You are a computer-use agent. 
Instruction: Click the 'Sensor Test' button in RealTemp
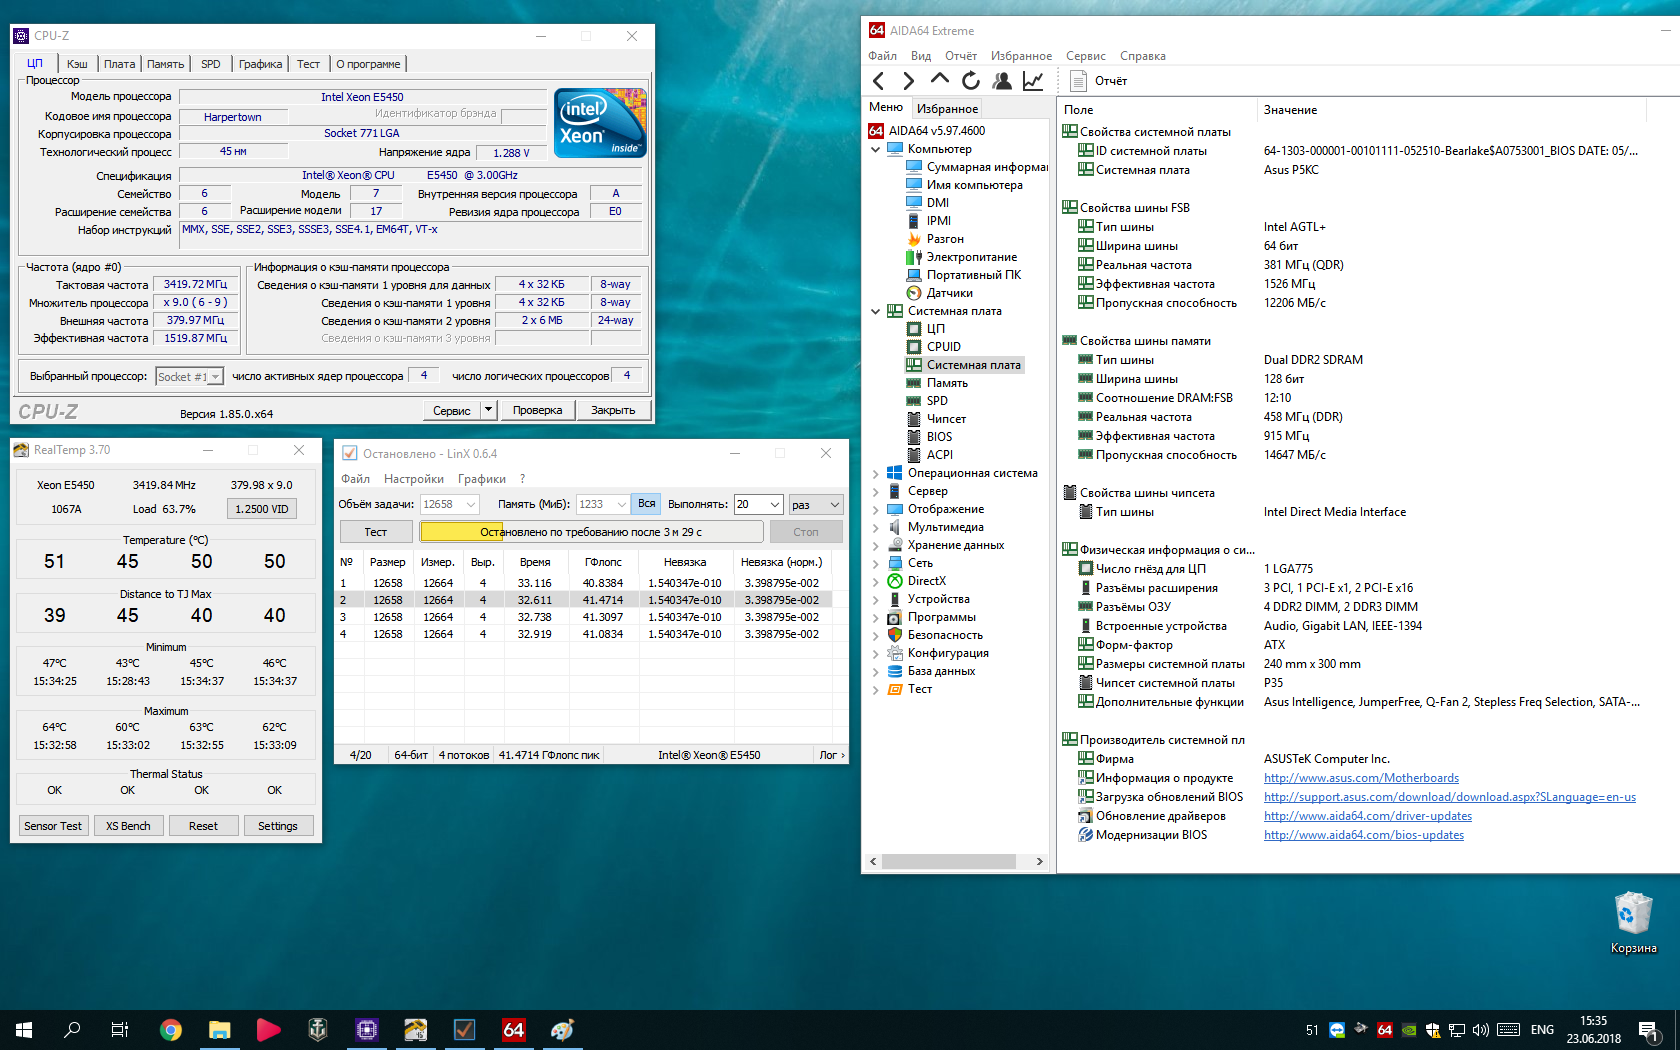coord(53,826)
